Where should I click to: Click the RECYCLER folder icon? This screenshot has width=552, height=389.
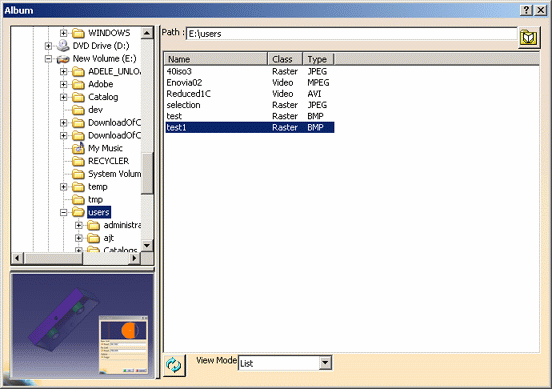(78, 161)
